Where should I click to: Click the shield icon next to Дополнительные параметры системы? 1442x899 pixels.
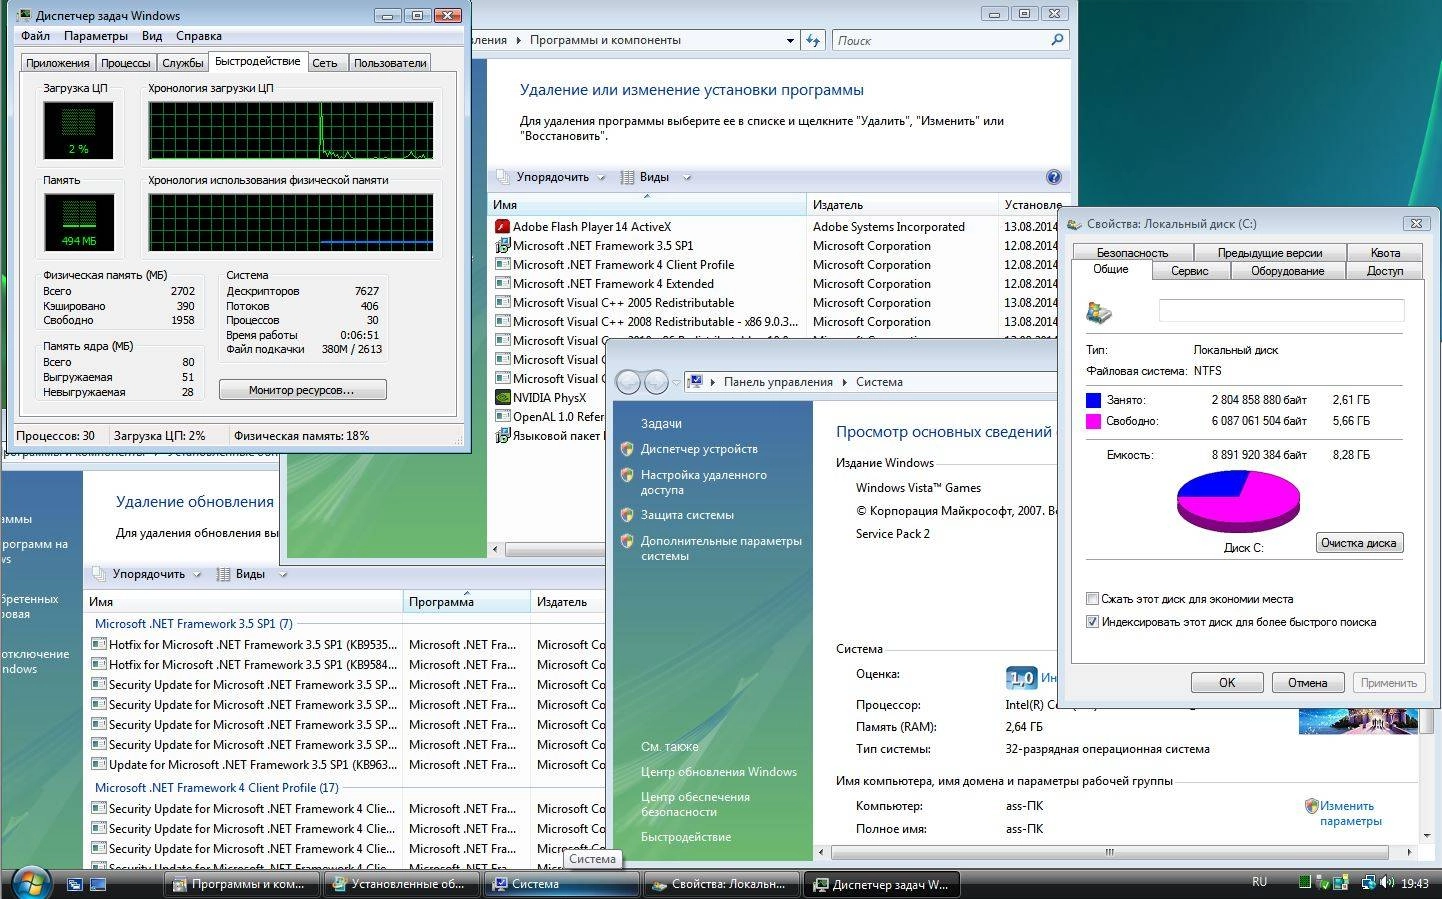coord(627,541)
